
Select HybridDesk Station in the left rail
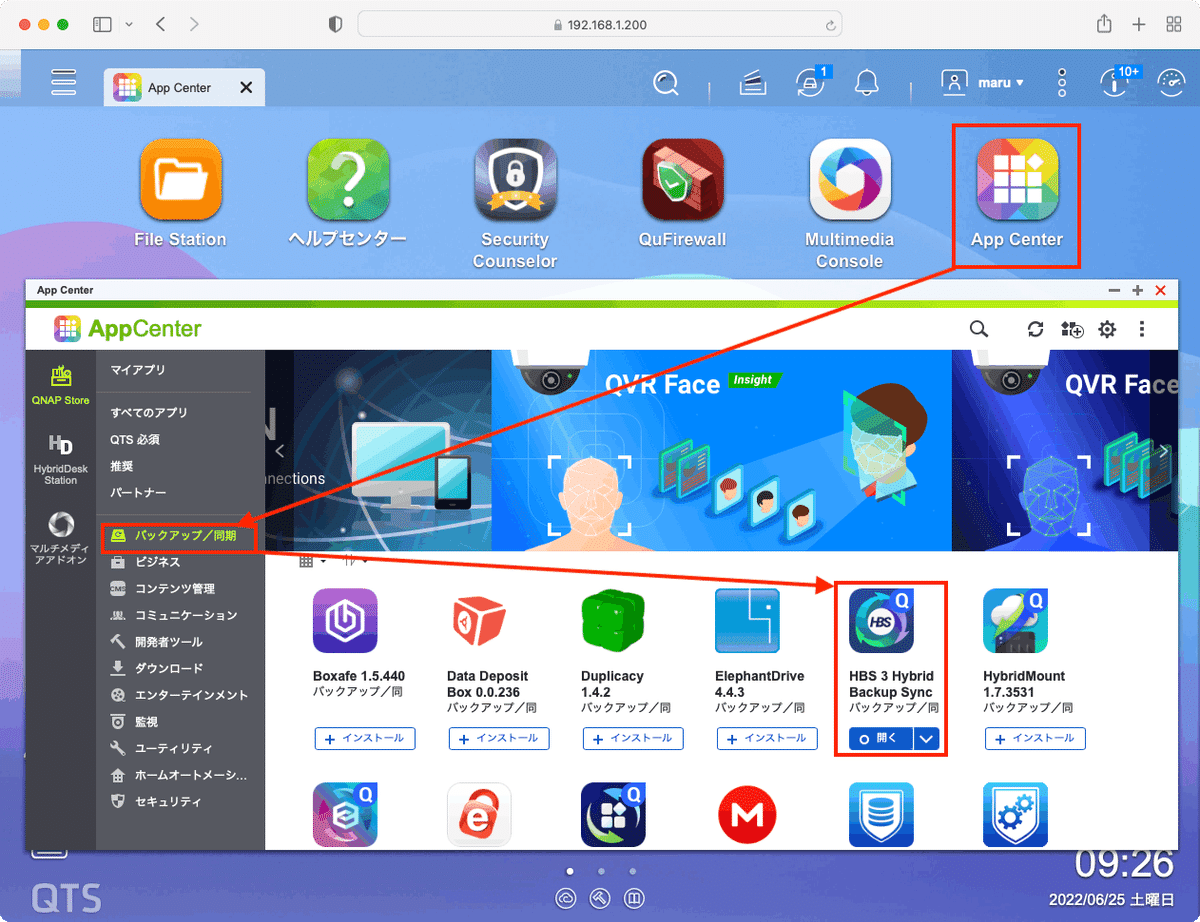(x=60, y=459)
